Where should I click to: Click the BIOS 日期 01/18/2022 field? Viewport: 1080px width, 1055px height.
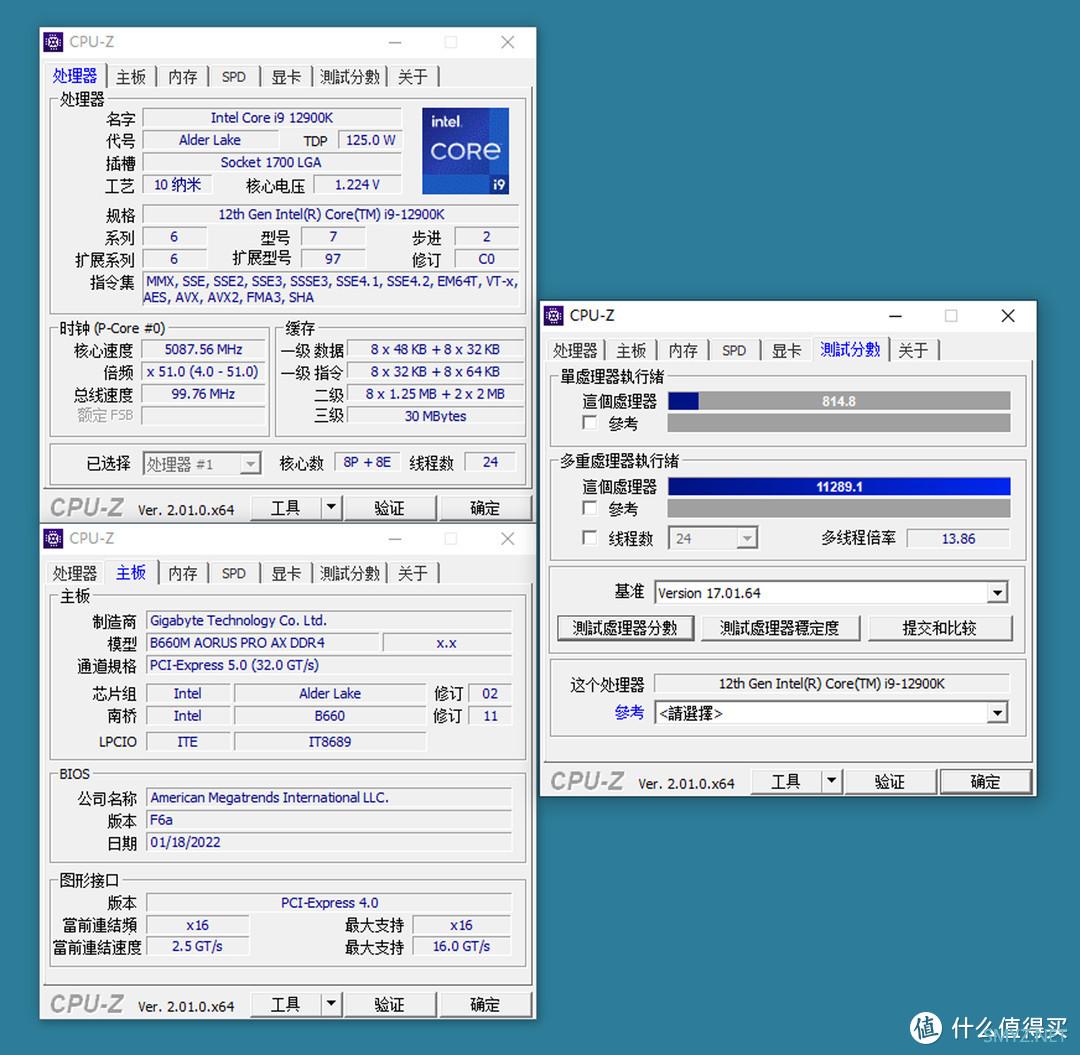pyautogui.click(x=329, y=842)
